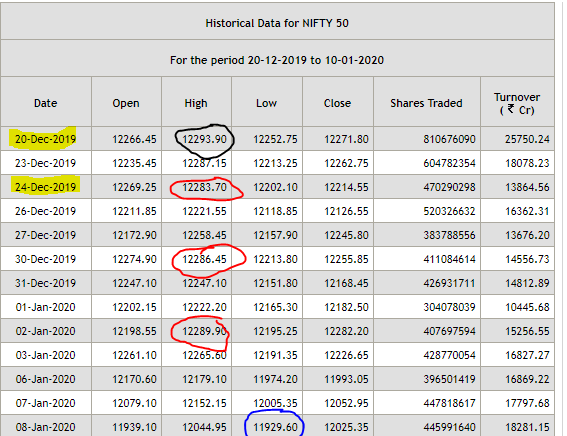Click the low value 12118.85
This screenshot has height=436, width=567.
tap(275, 211)
